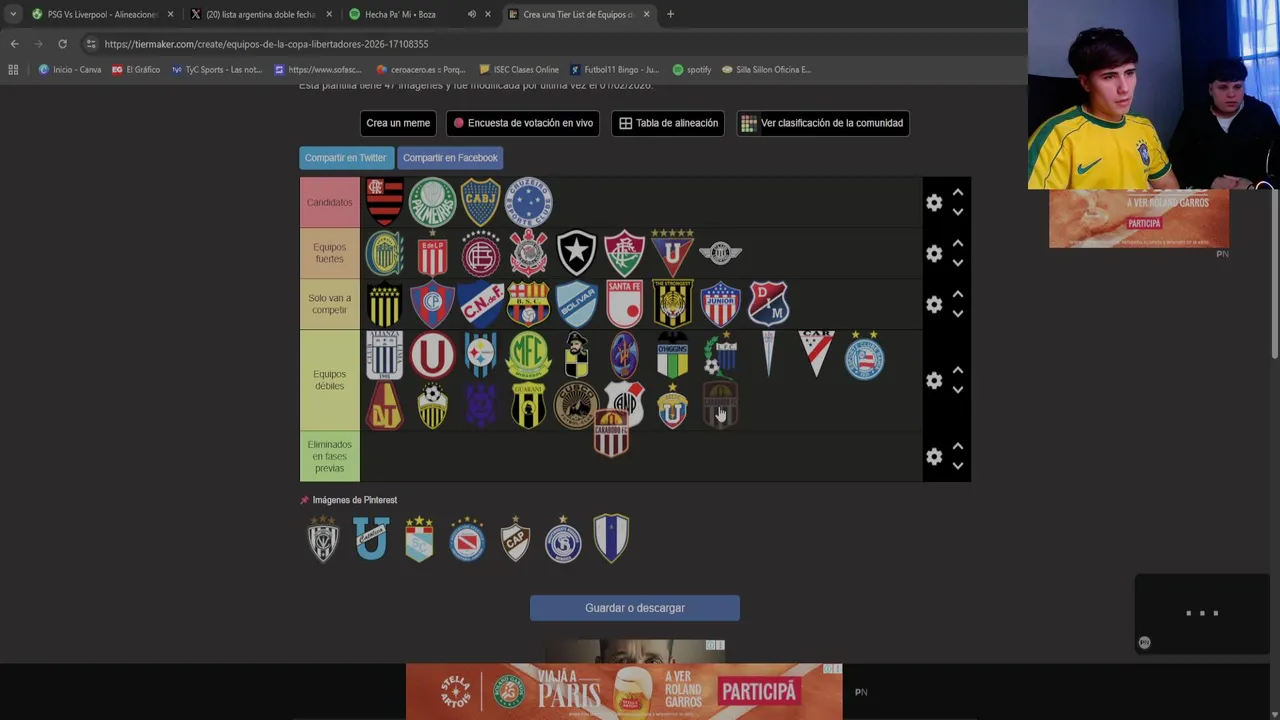Move Equipos fuertes tier down

pos(957,264)
